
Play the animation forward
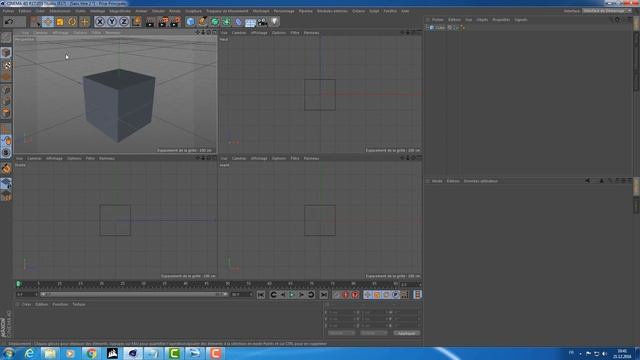point(292,295)
